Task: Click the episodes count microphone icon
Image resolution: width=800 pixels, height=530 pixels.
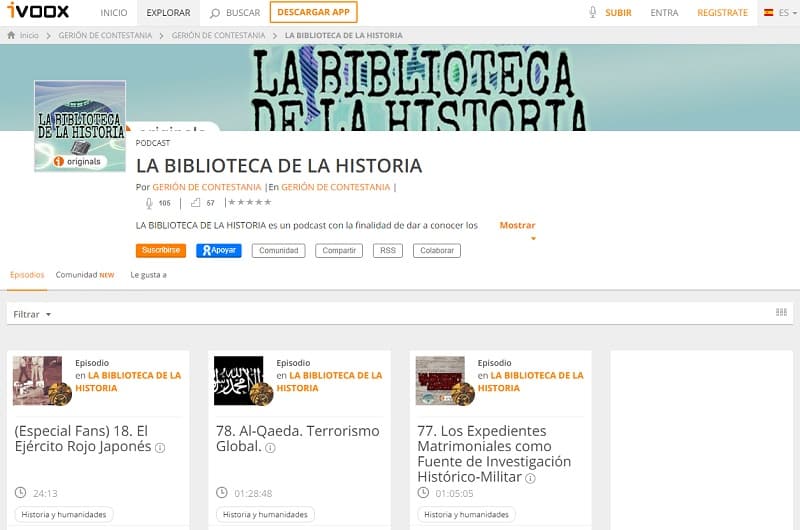Action: click(149, 203)
